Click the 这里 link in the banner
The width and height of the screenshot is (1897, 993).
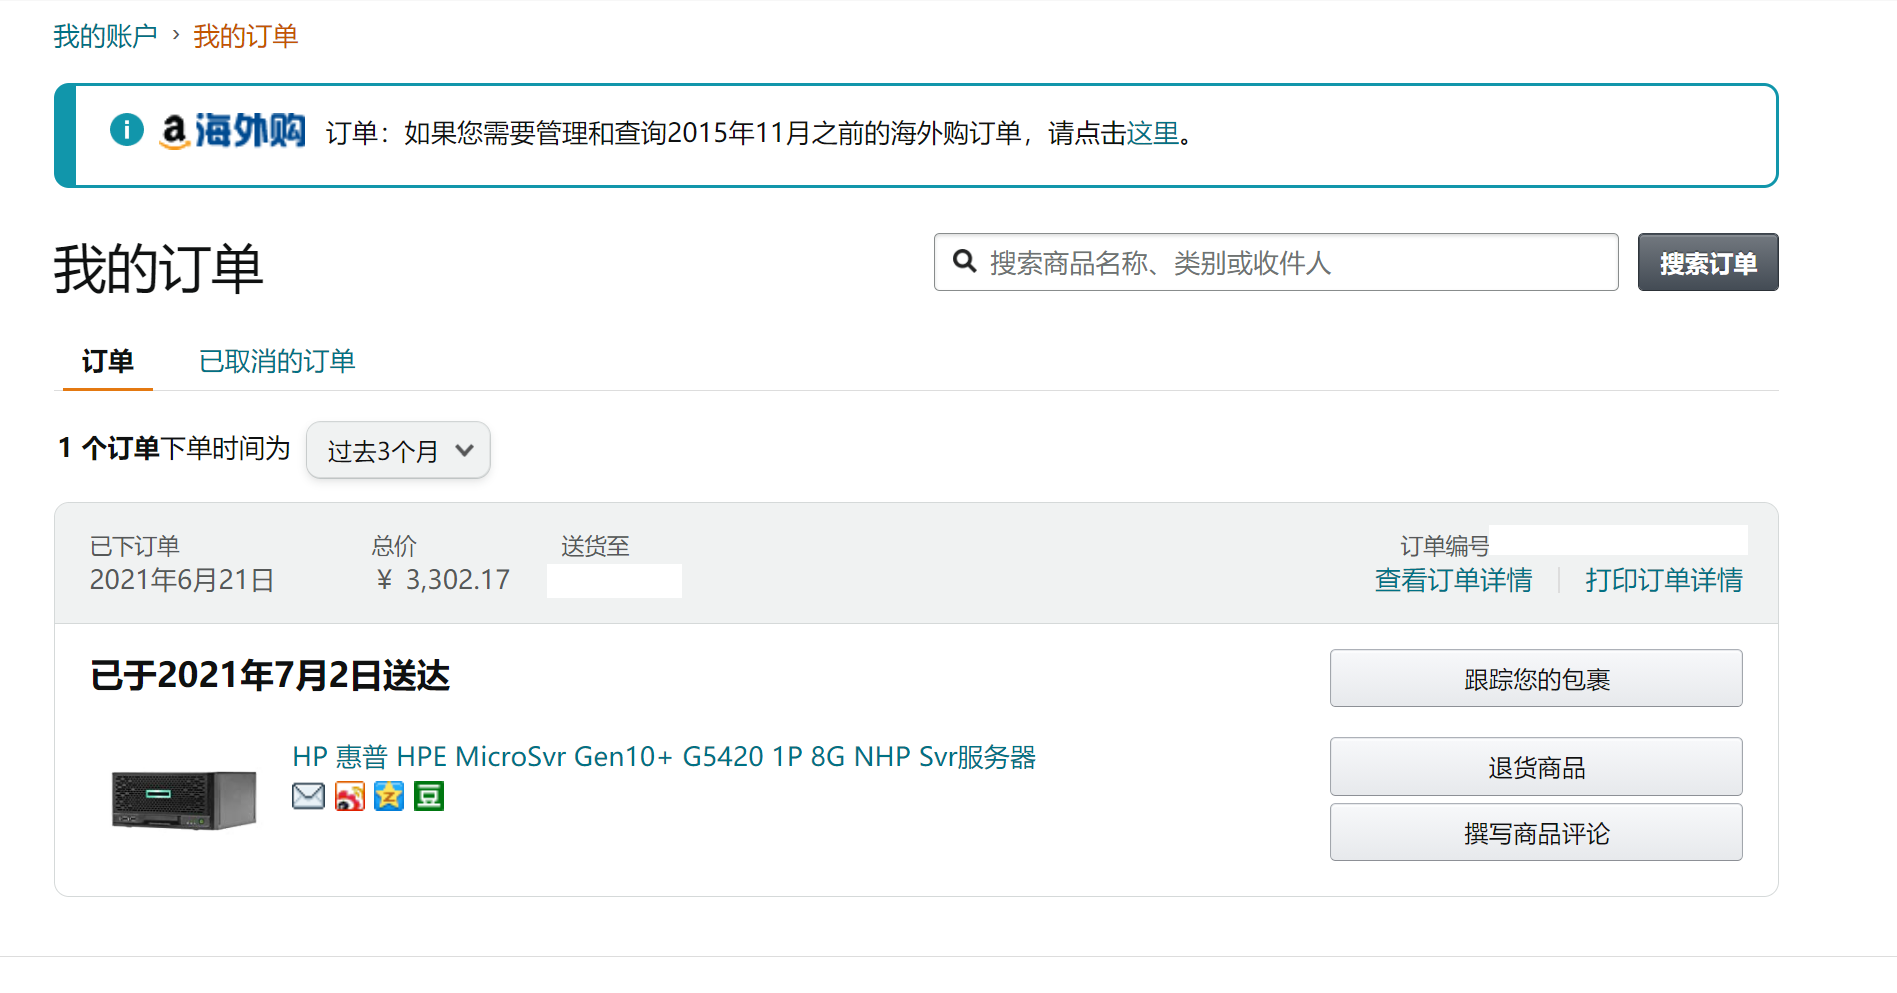coord(1153,133)
